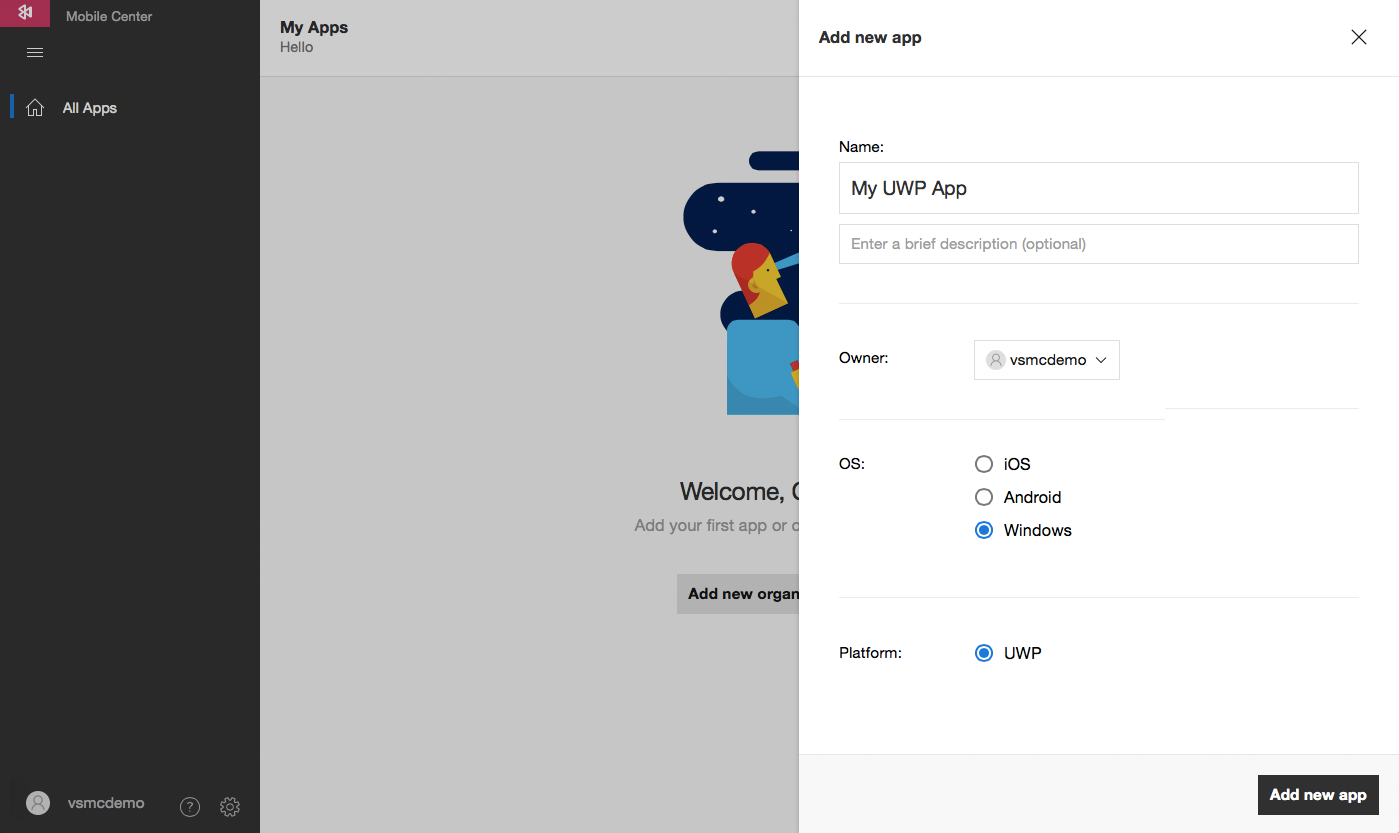Click the All Apps home icon
Screen dimensions: 1399x833
pos(35,108)
